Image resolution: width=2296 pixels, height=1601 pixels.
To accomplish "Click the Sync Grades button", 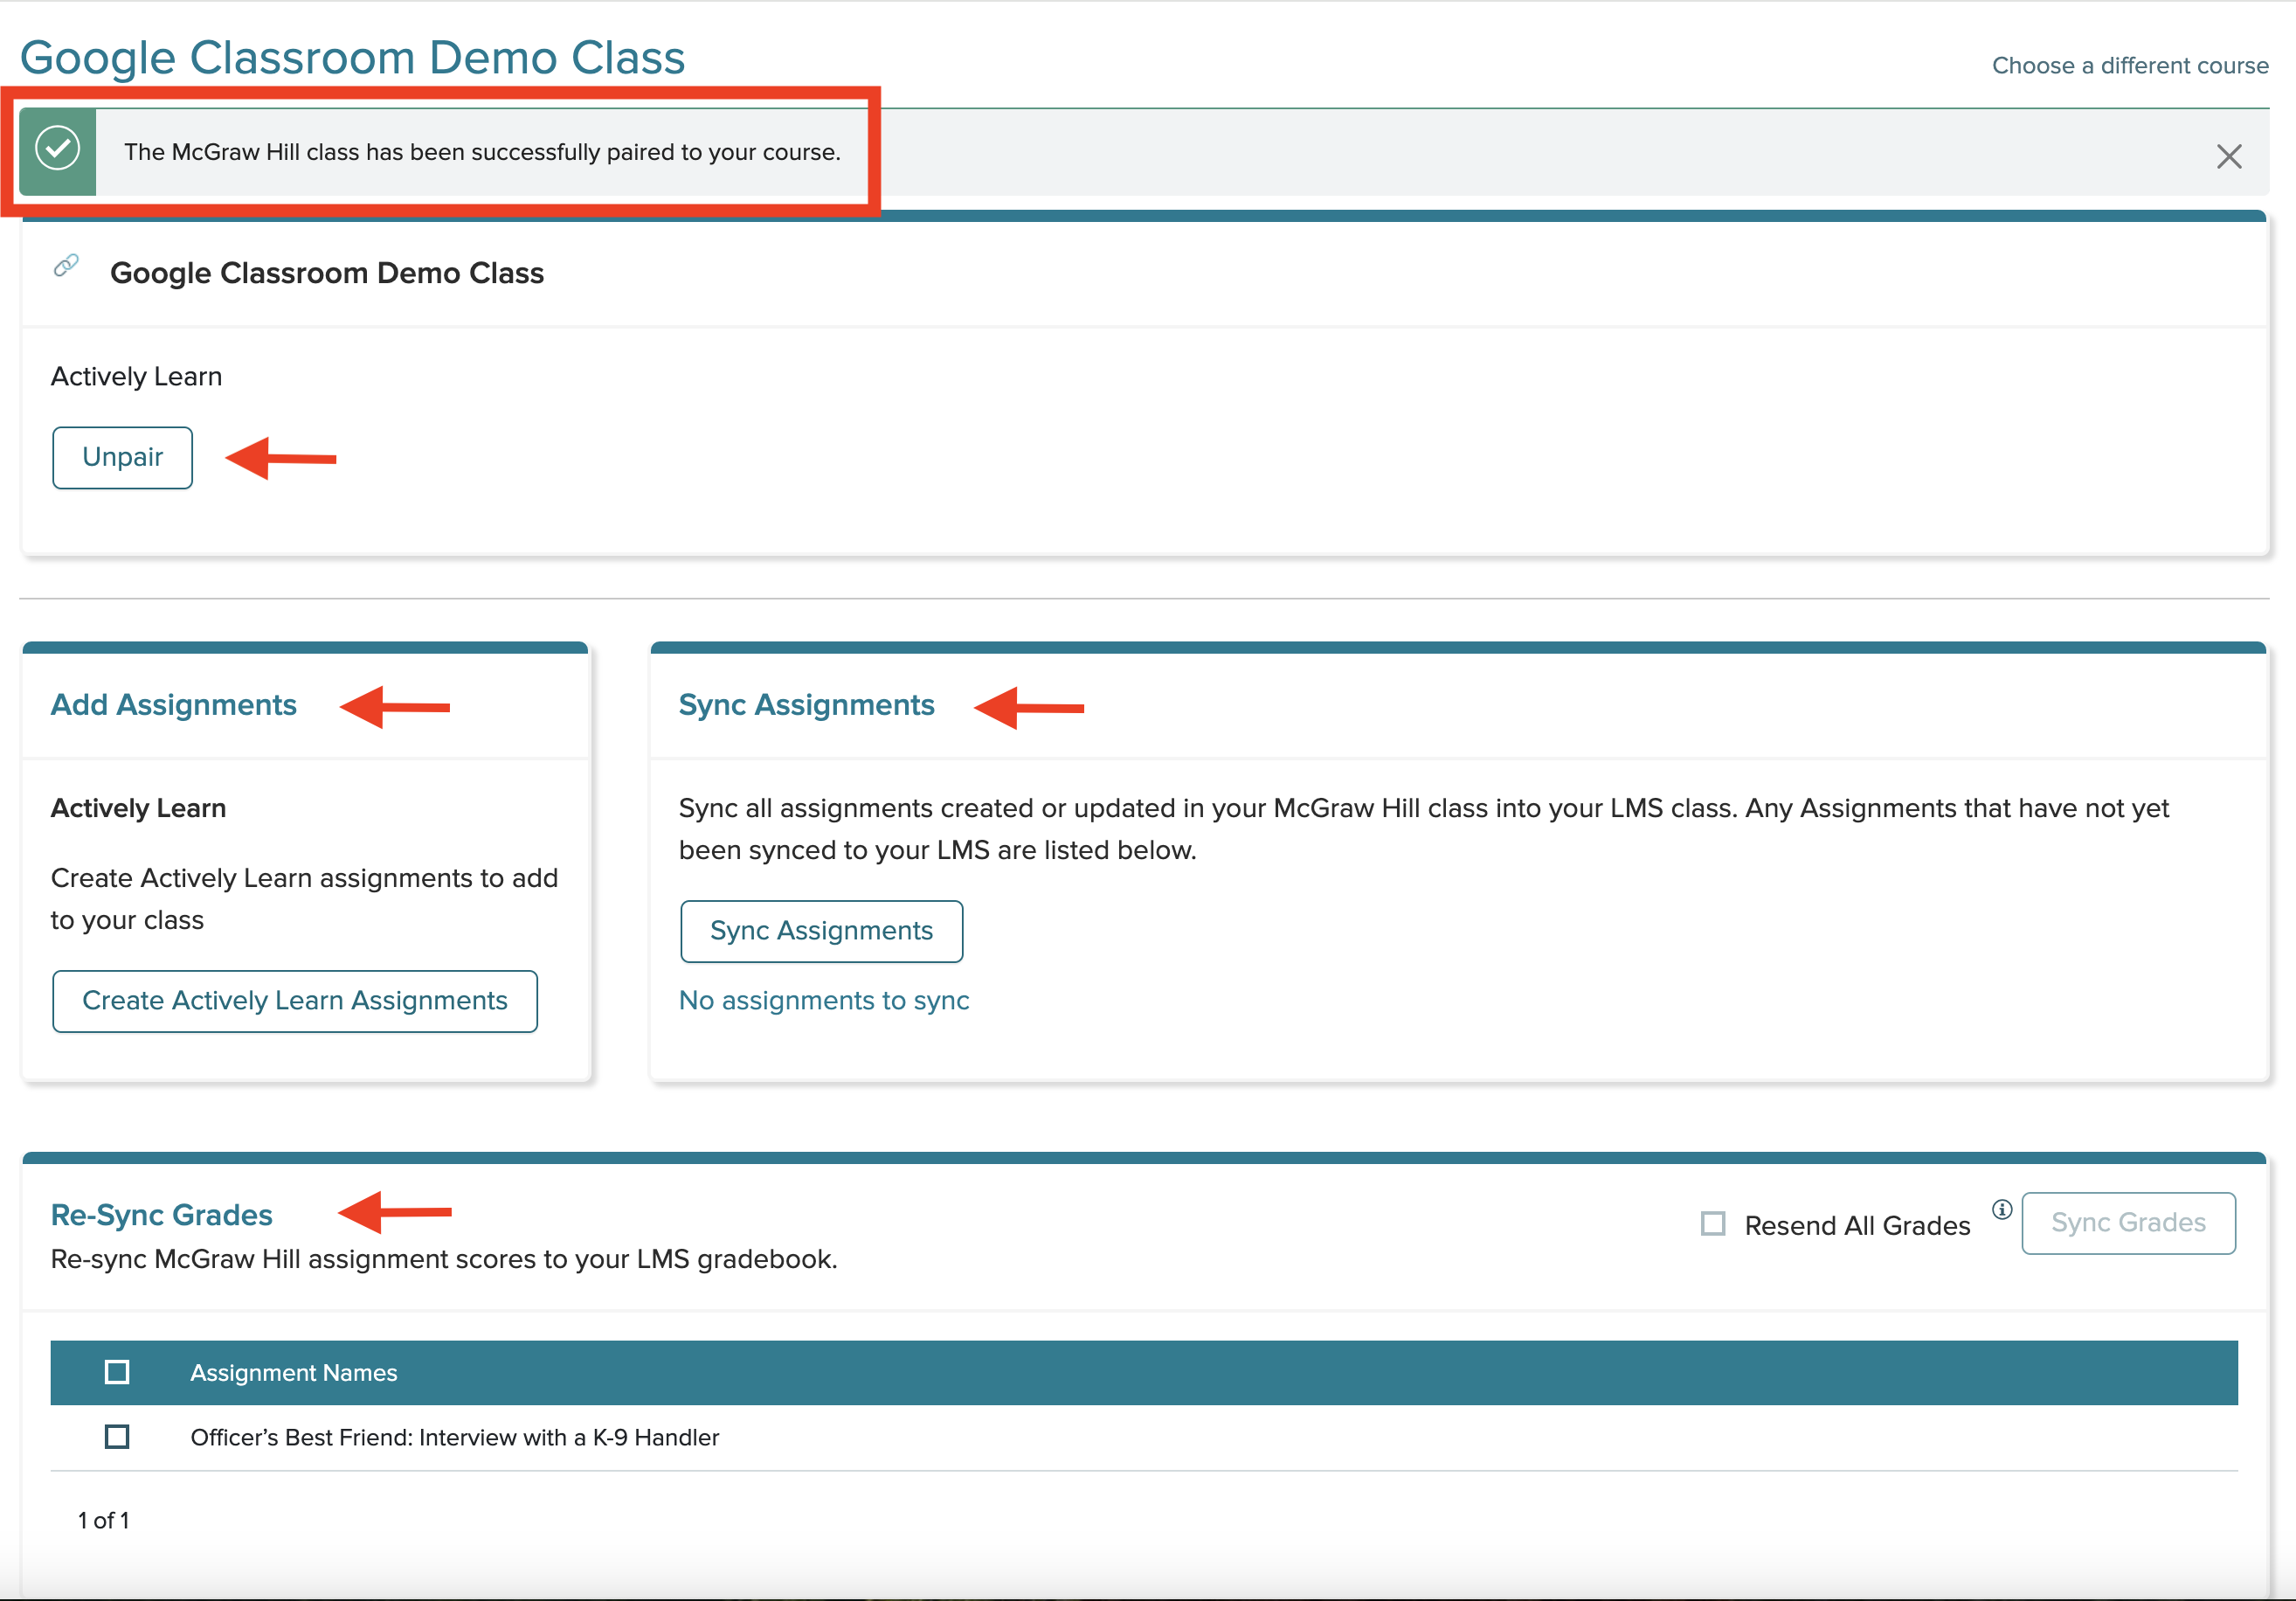I will click(2128, 1222).
